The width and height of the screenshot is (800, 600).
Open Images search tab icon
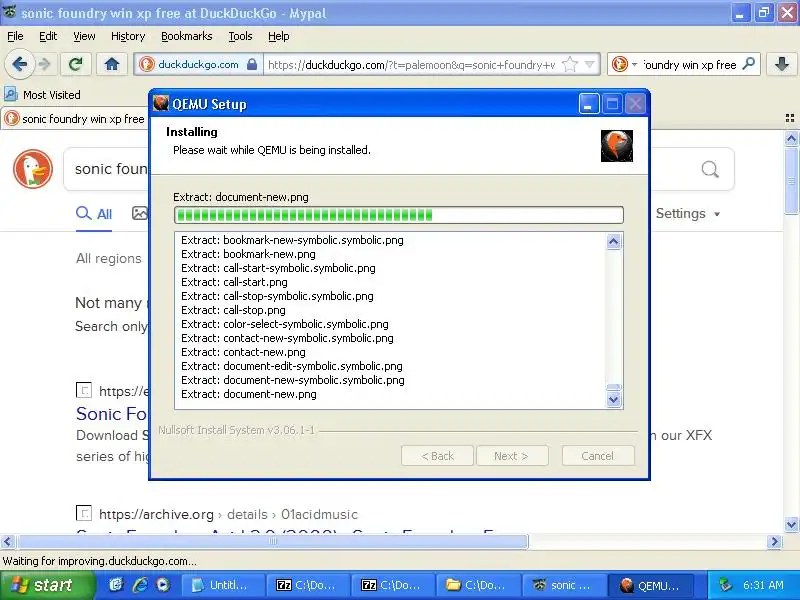tap(139, 213)
